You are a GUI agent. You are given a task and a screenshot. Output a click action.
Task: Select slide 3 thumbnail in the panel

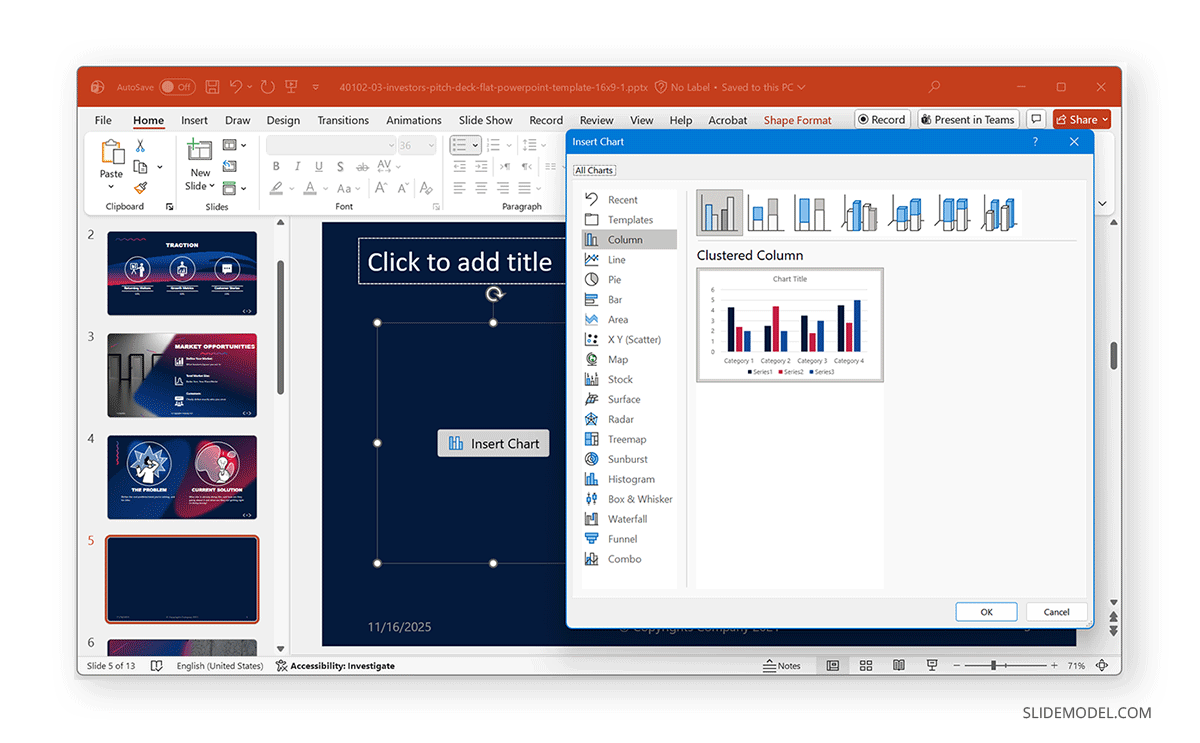[182, 374]
